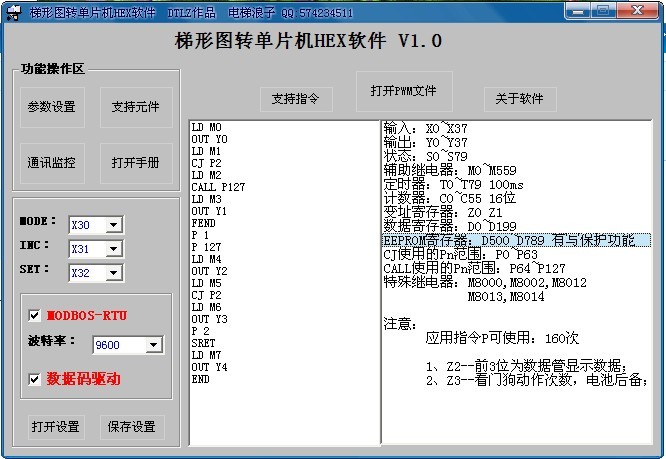666x459 pixels.
Task: Show supported instructions via 支持指令
Action: [x=295, y=99]
